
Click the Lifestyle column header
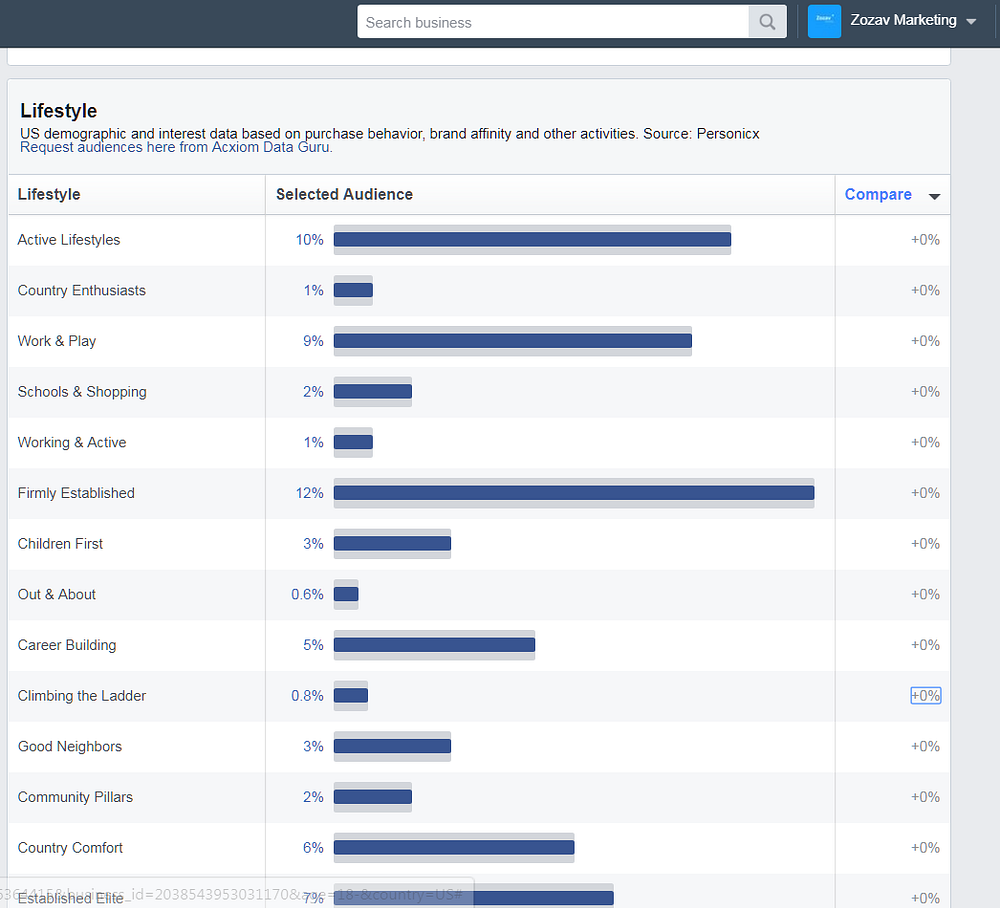[49, 194]
